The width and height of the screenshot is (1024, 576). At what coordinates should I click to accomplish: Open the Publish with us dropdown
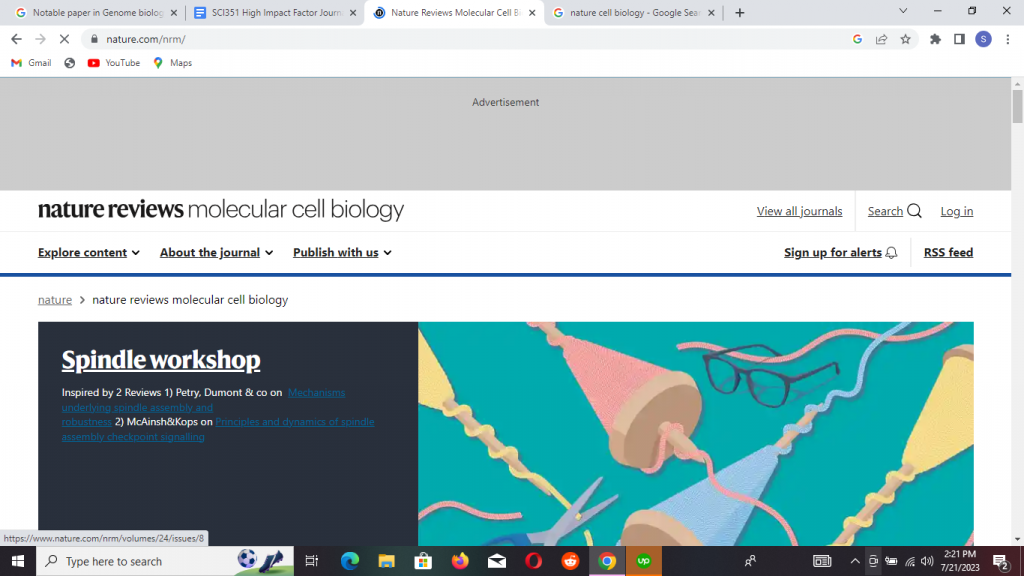pos(342,253)
